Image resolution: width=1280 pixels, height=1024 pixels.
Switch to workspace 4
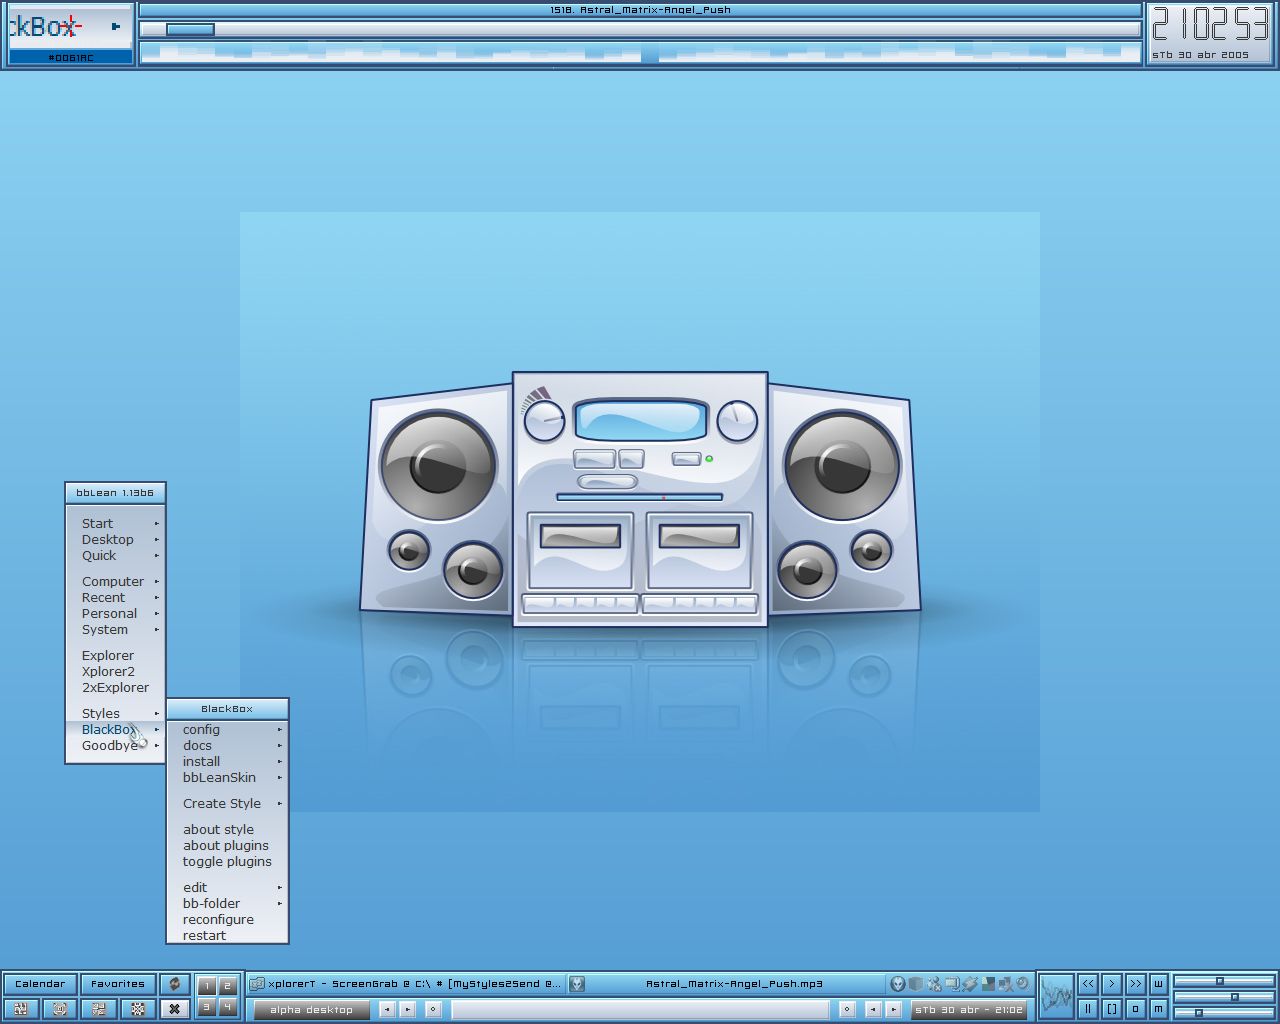tap(227, 1006)
